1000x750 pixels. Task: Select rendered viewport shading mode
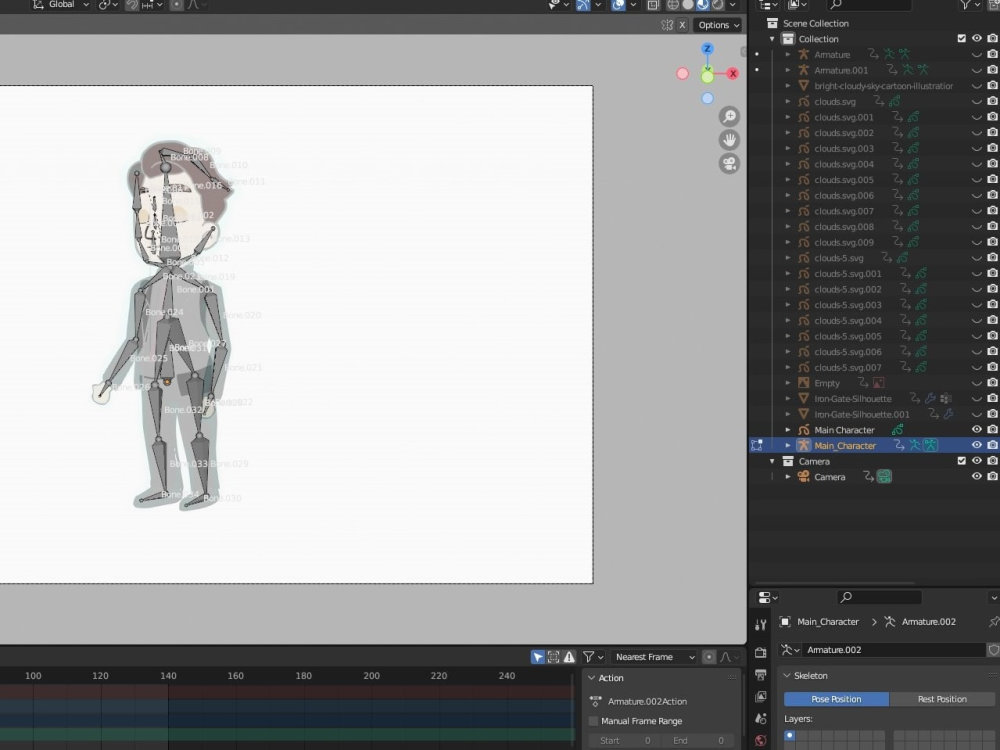coord(717,5)
